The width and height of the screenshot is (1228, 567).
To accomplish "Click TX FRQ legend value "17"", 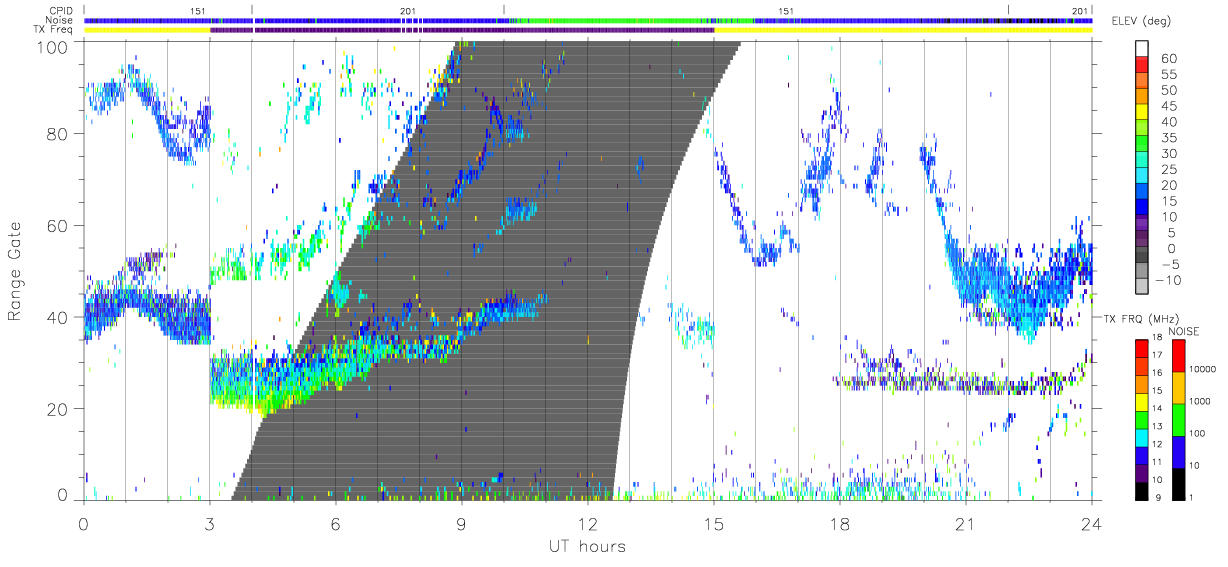I will coord(1159,355).
